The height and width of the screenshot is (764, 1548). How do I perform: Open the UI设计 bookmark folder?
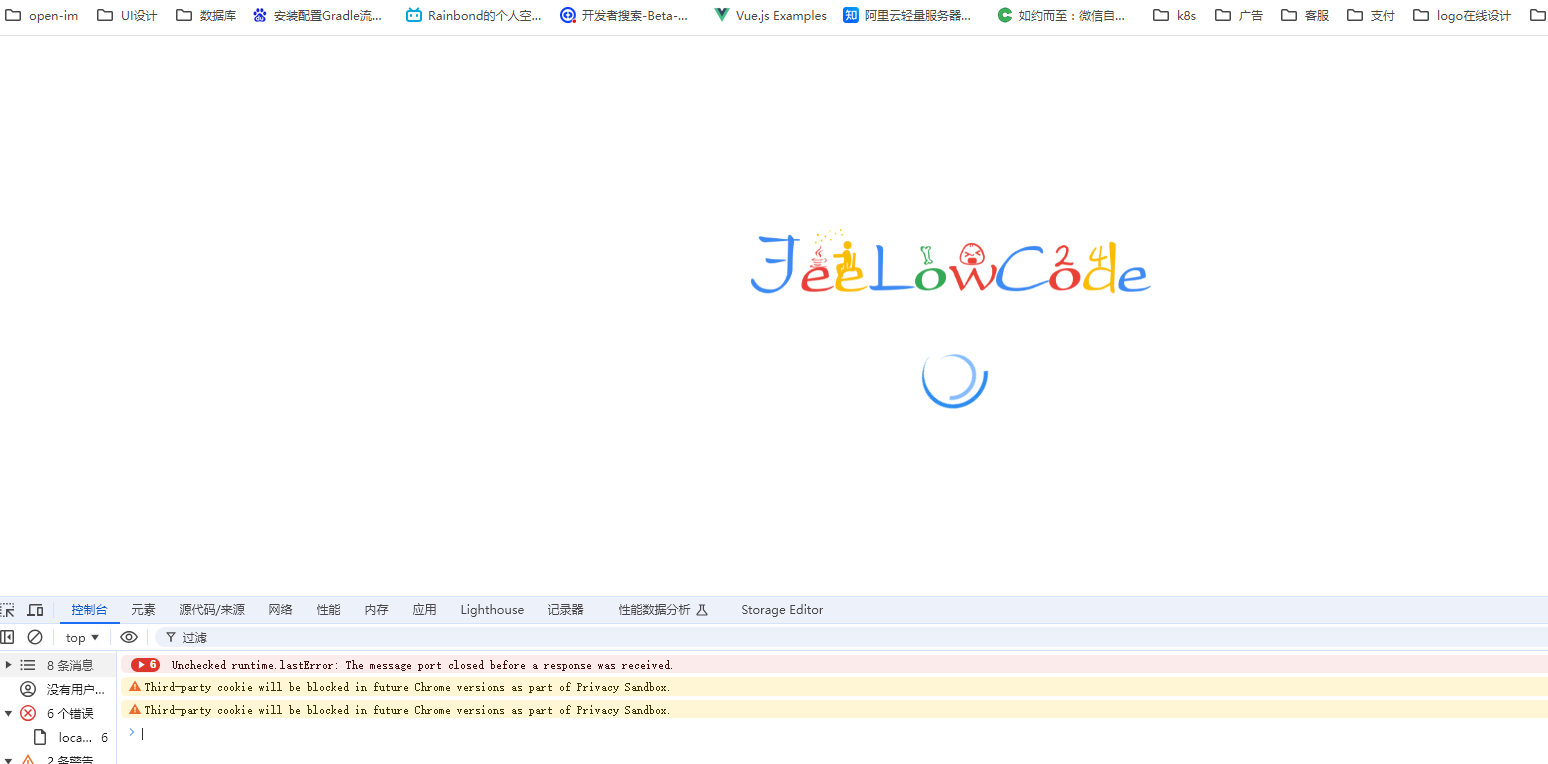click(x=127, y=16)
